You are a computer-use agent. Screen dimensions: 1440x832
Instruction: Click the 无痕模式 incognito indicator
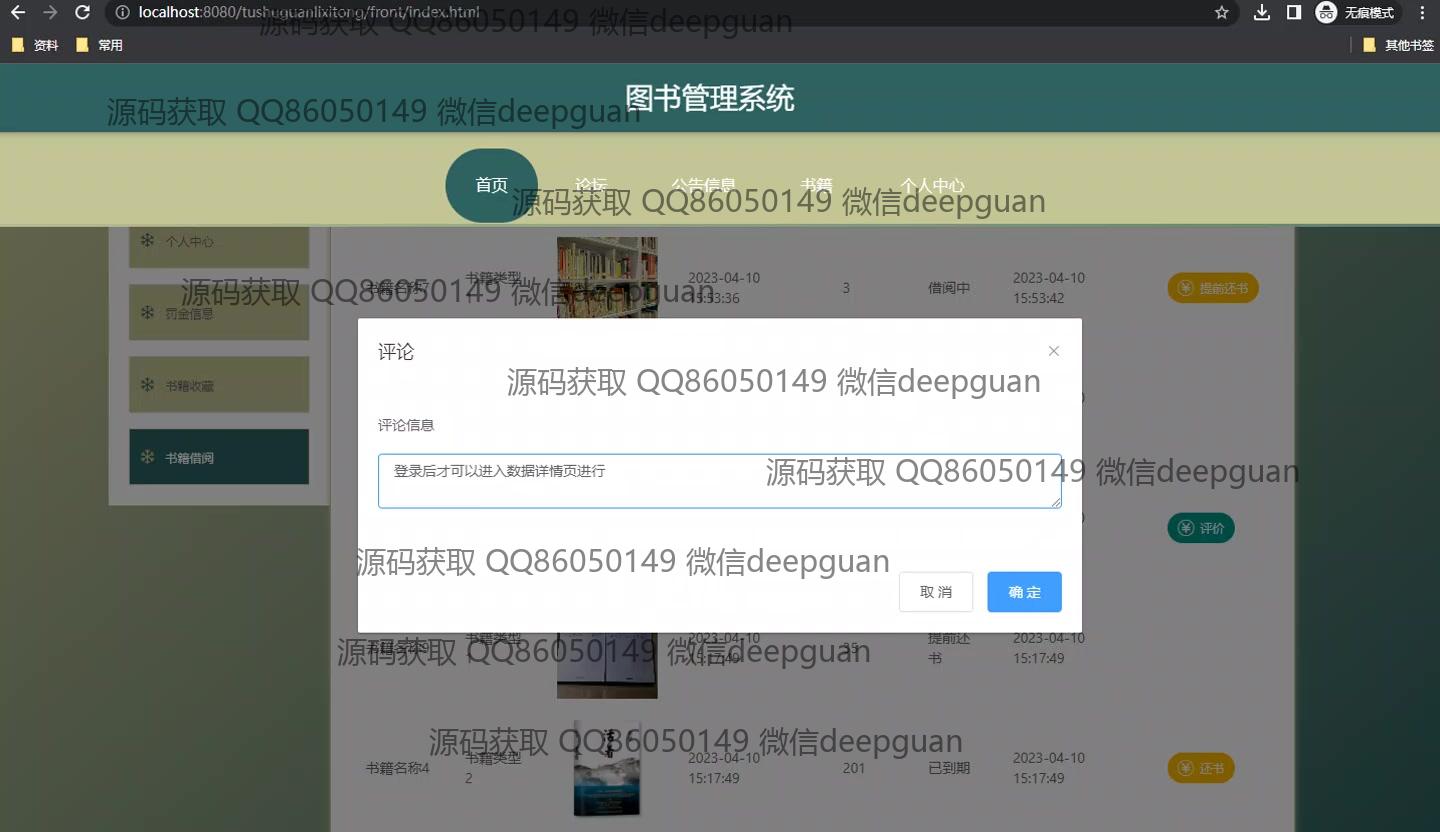1356,13
